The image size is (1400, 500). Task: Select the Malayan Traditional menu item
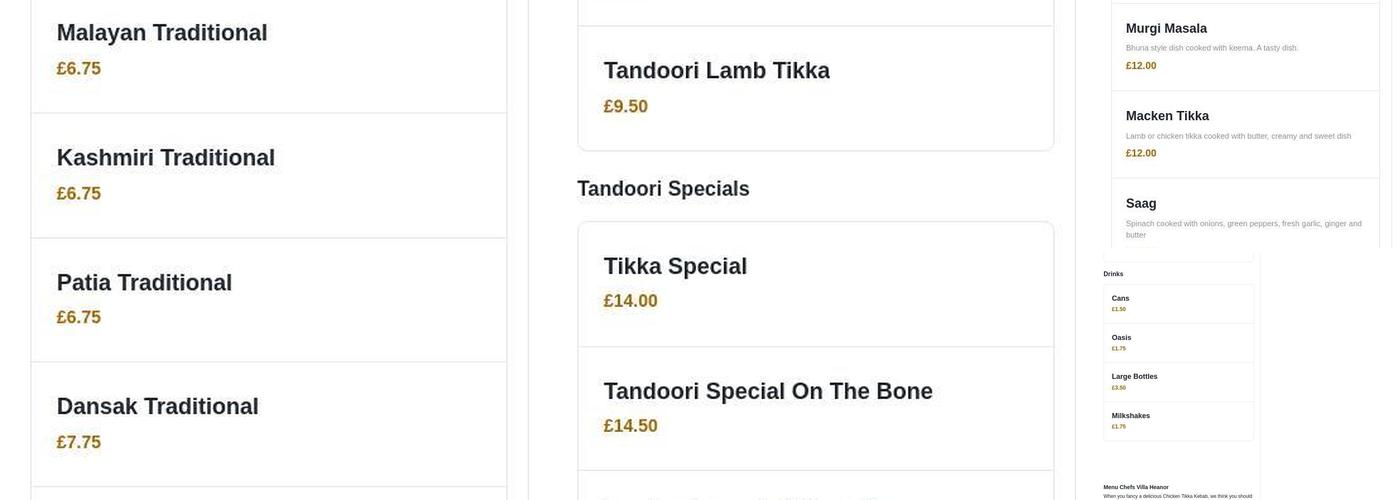click(x=162, y=33)
